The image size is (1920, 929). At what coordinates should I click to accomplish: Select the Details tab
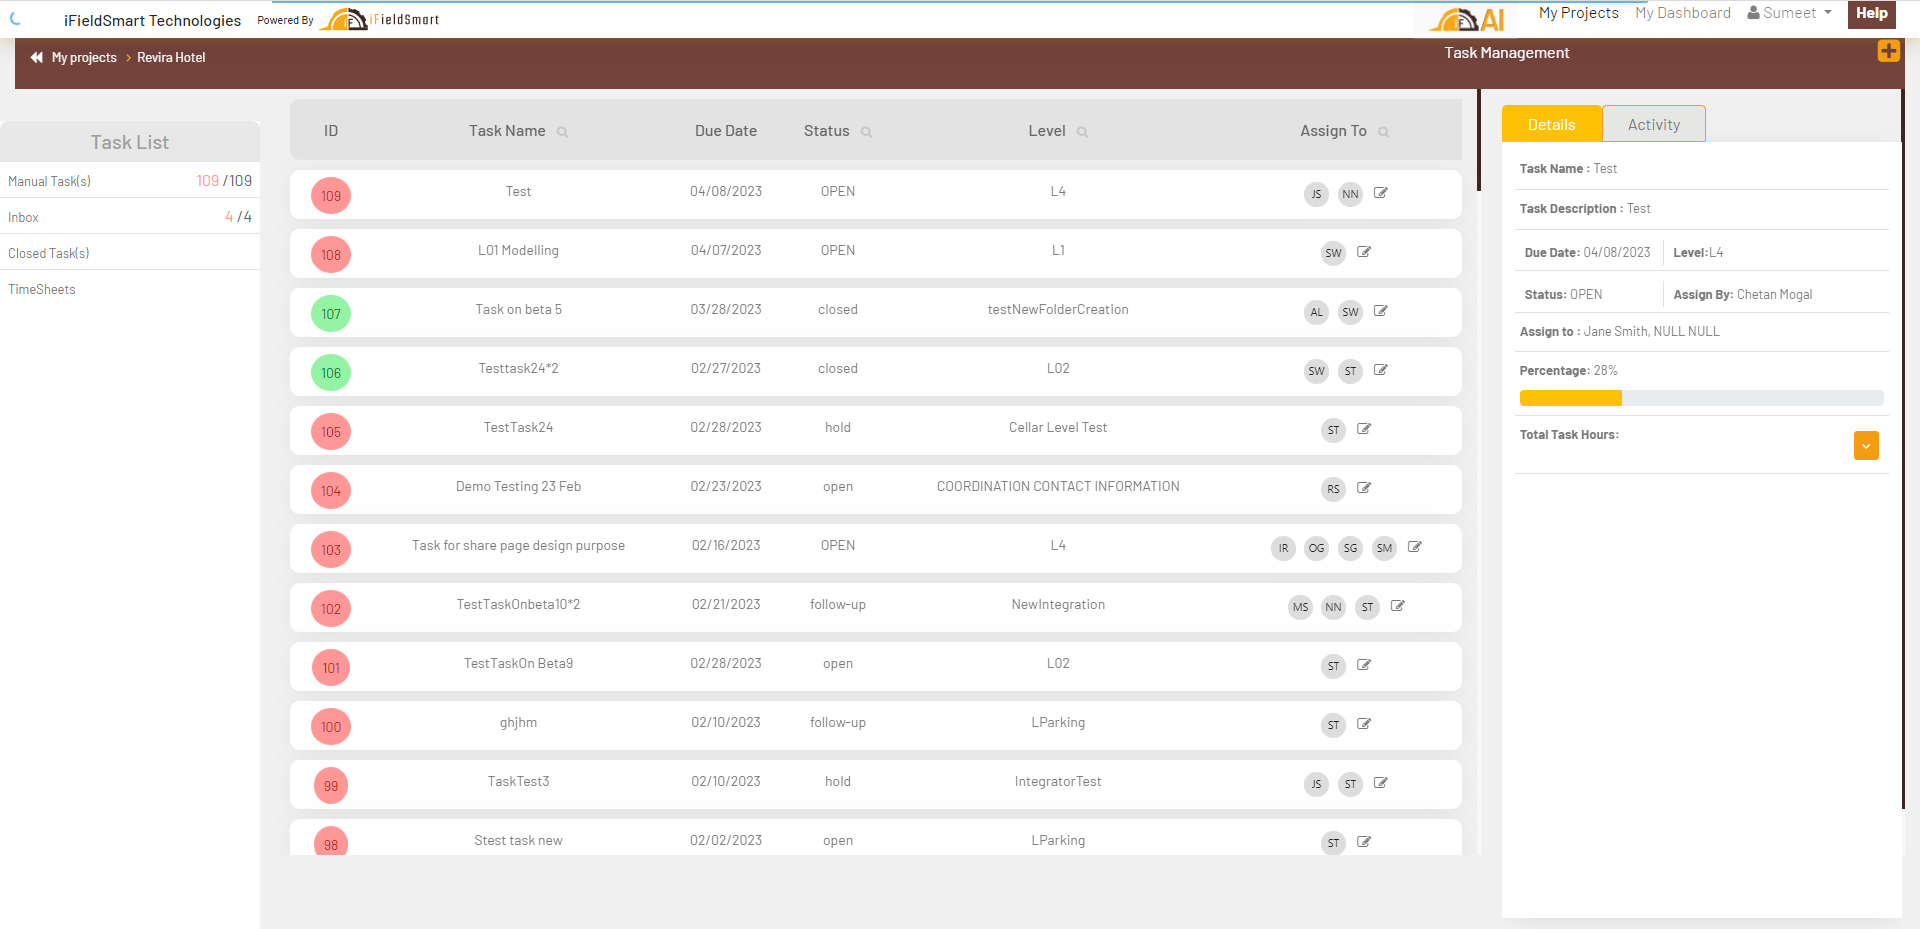click(x=1552, y=124)
